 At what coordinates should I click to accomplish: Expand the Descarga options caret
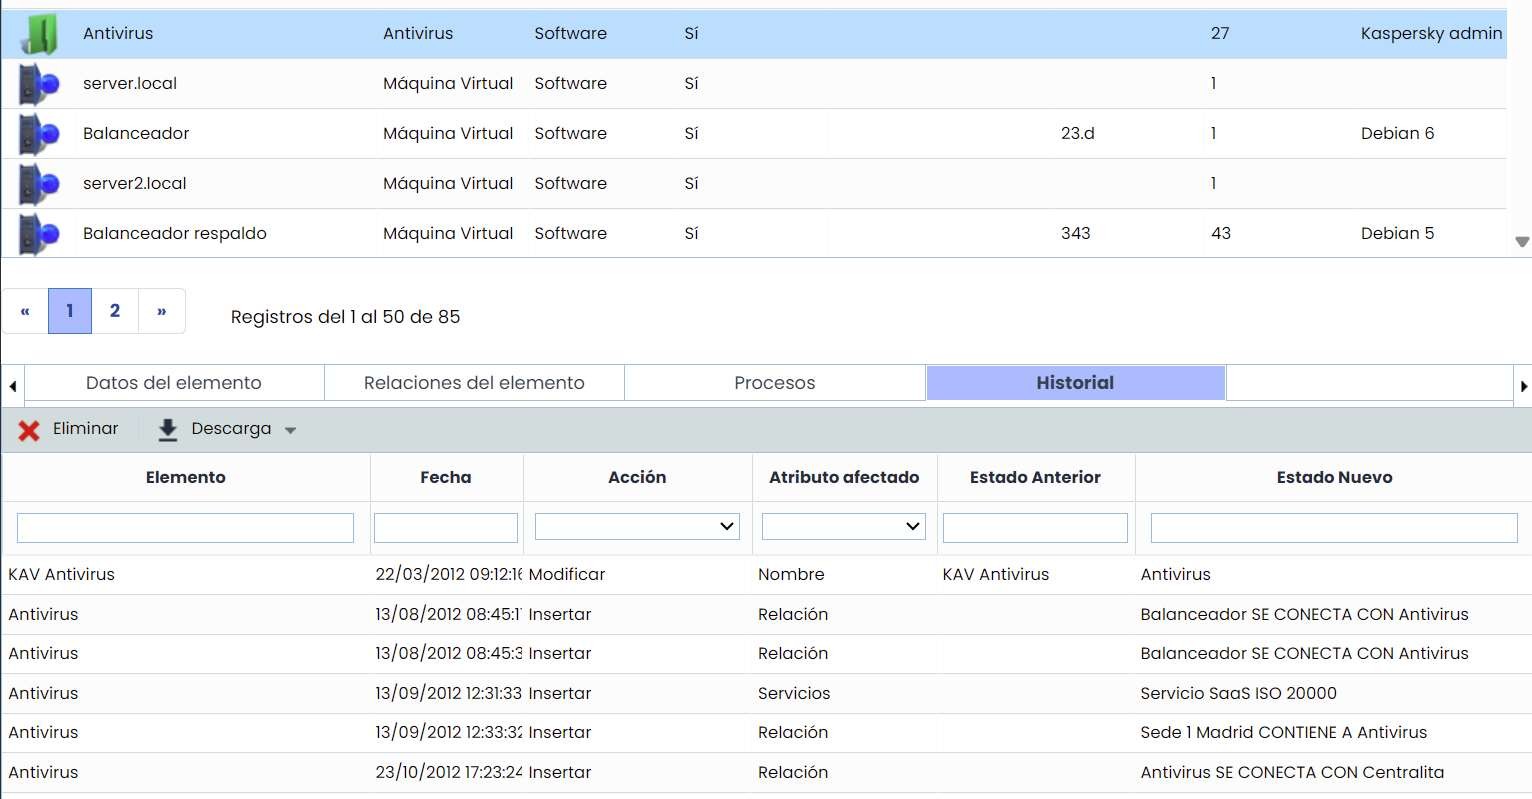coord(291,431)
